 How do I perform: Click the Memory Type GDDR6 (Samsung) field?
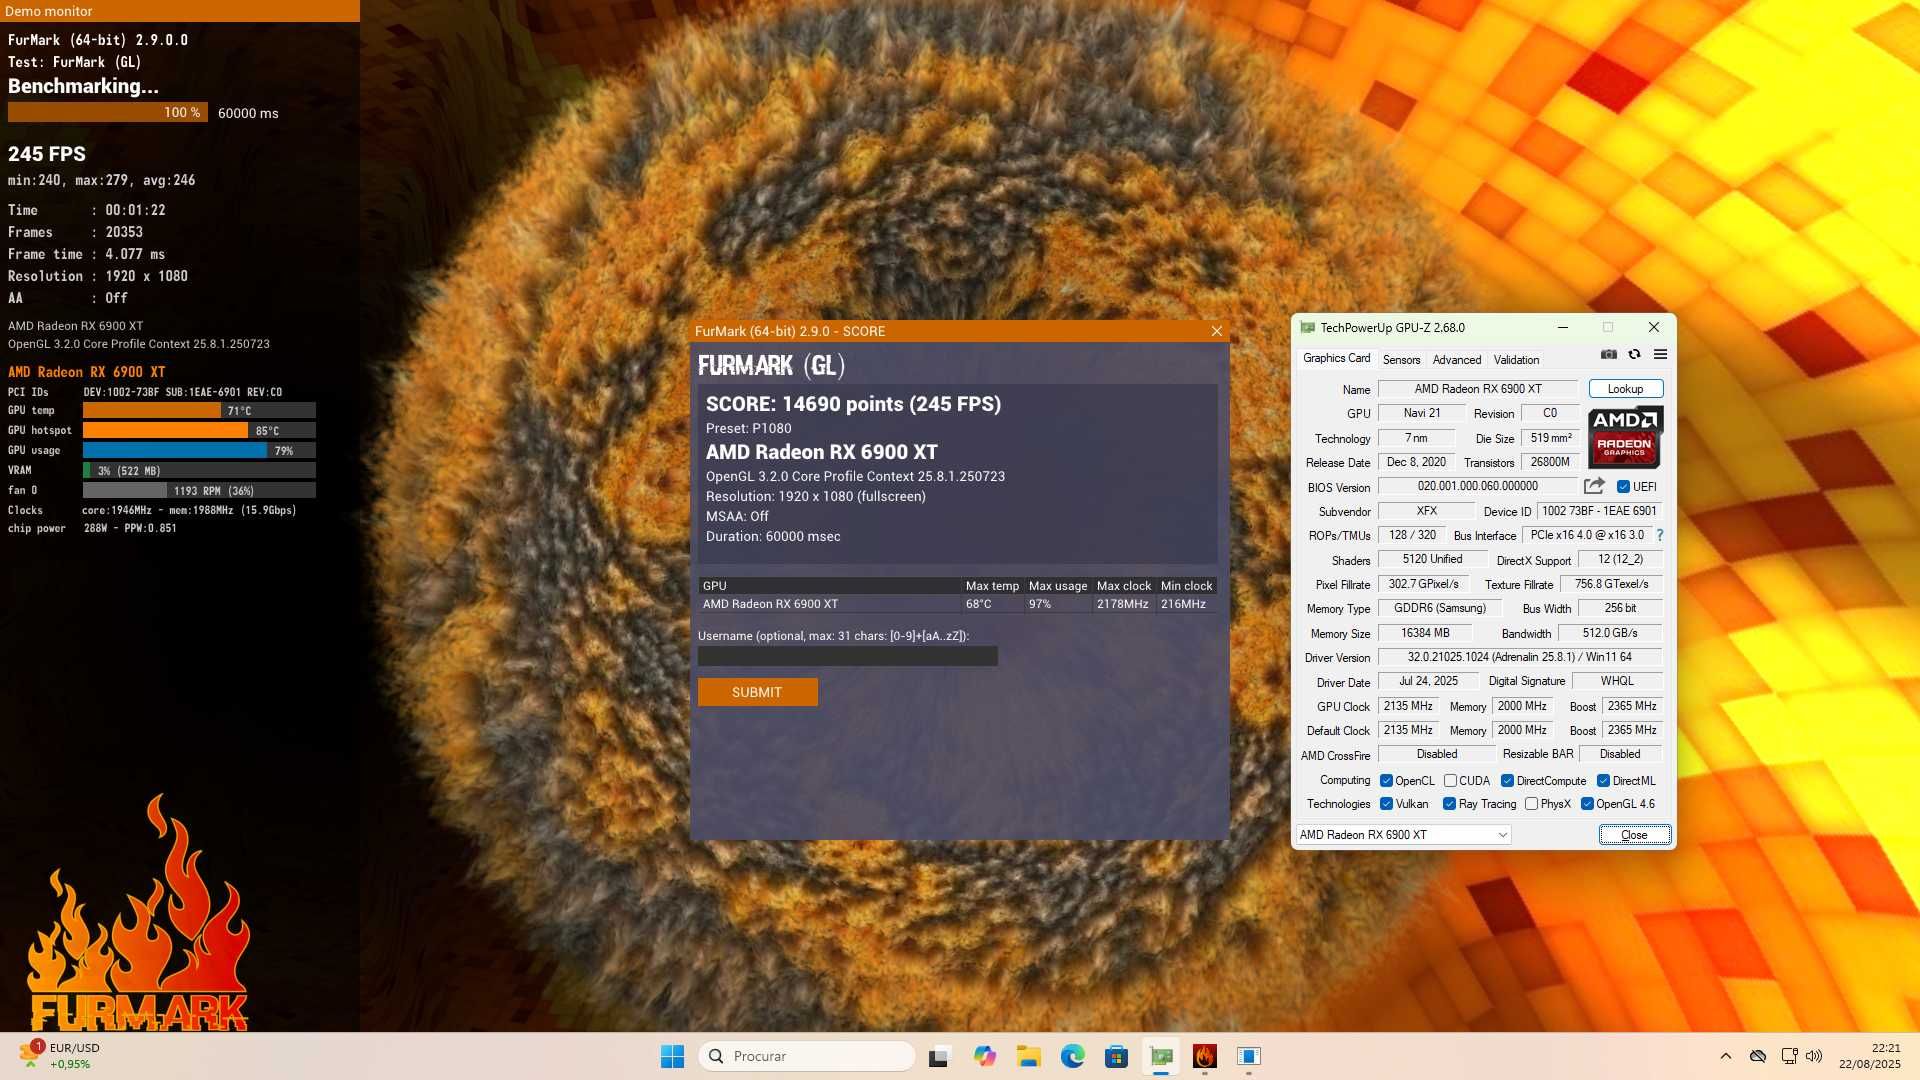(x=1439, y=608)
